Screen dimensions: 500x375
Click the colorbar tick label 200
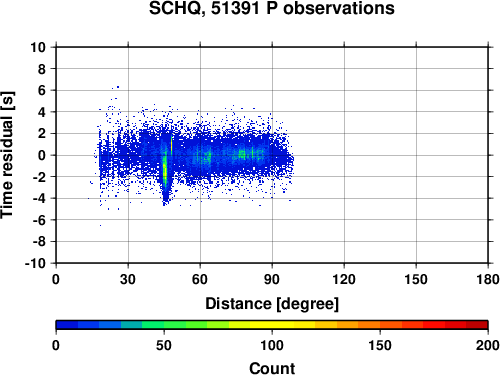click(x=488, y=345)
